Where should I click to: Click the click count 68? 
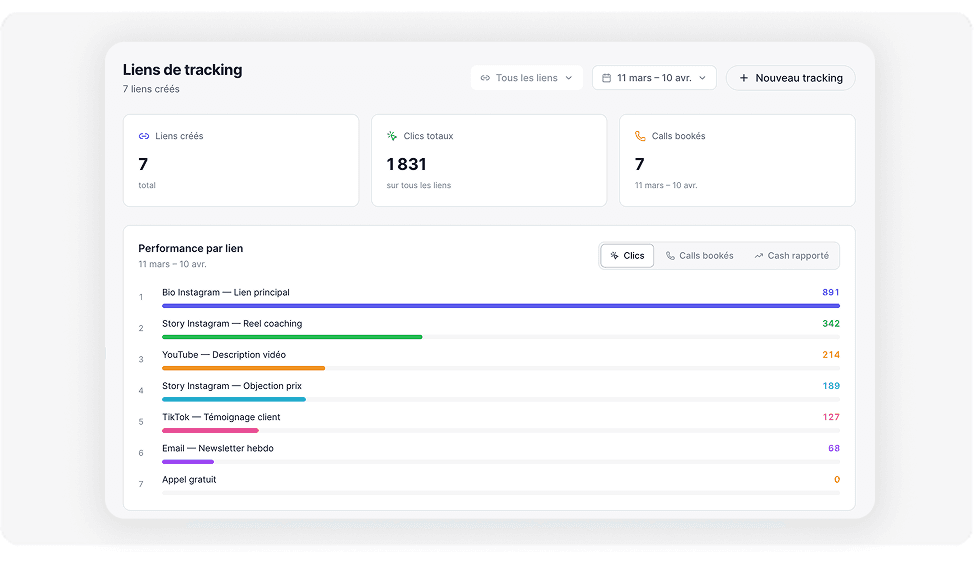[834, 448]
